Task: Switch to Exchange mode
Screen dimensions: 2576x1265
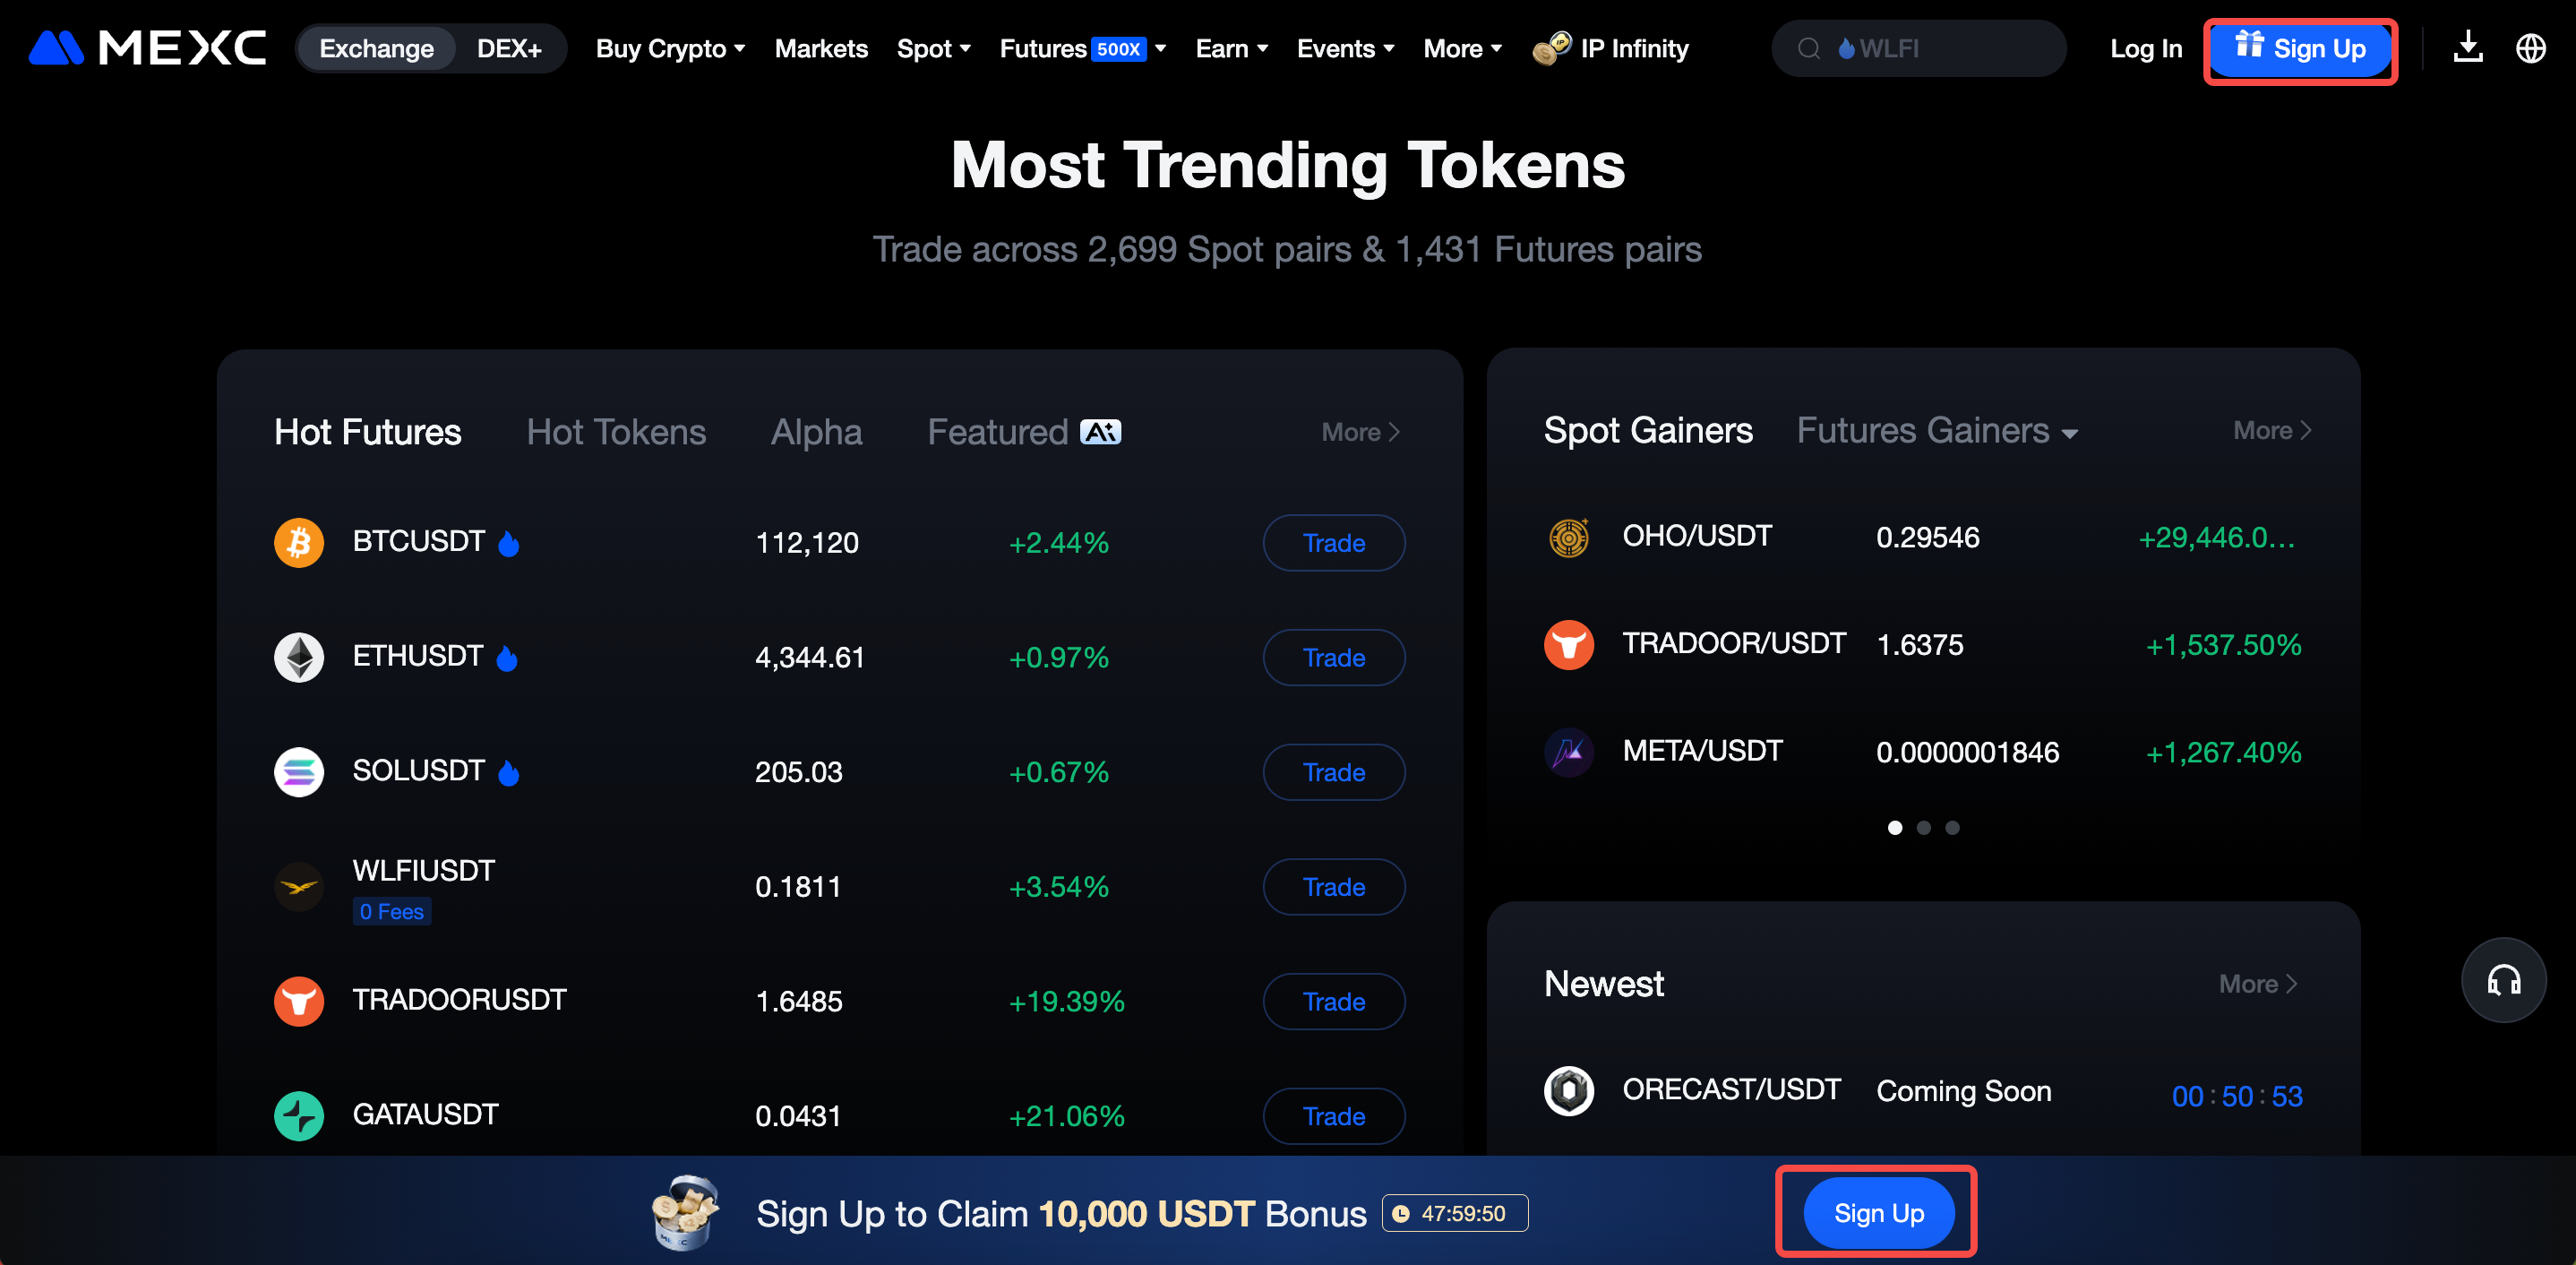Action: pyautogui.click(x=376, y=48)
